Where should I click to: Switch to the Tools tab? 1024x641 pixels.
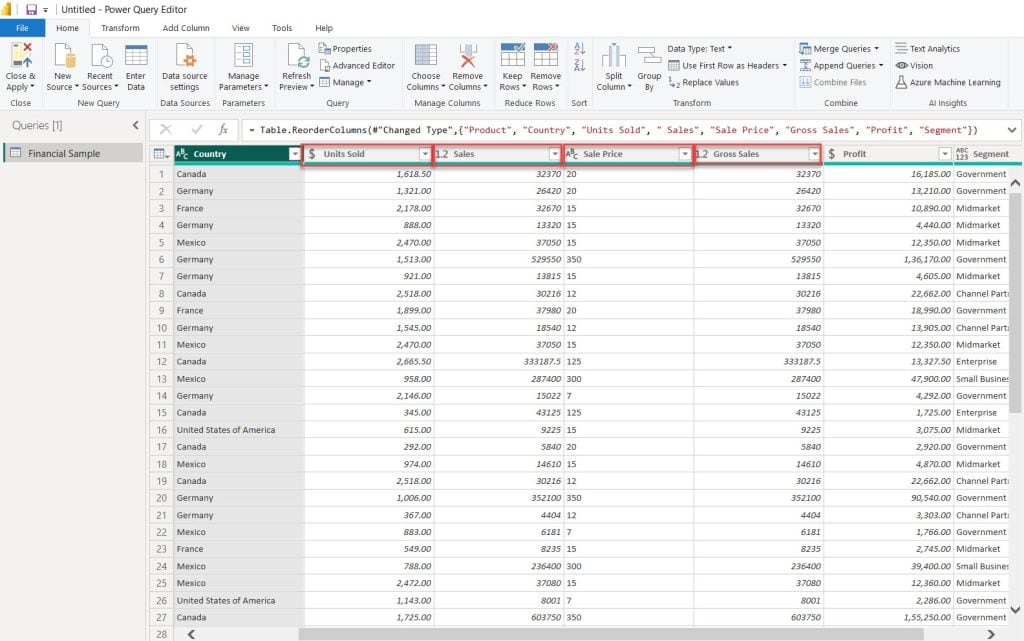tap(282, 28)
